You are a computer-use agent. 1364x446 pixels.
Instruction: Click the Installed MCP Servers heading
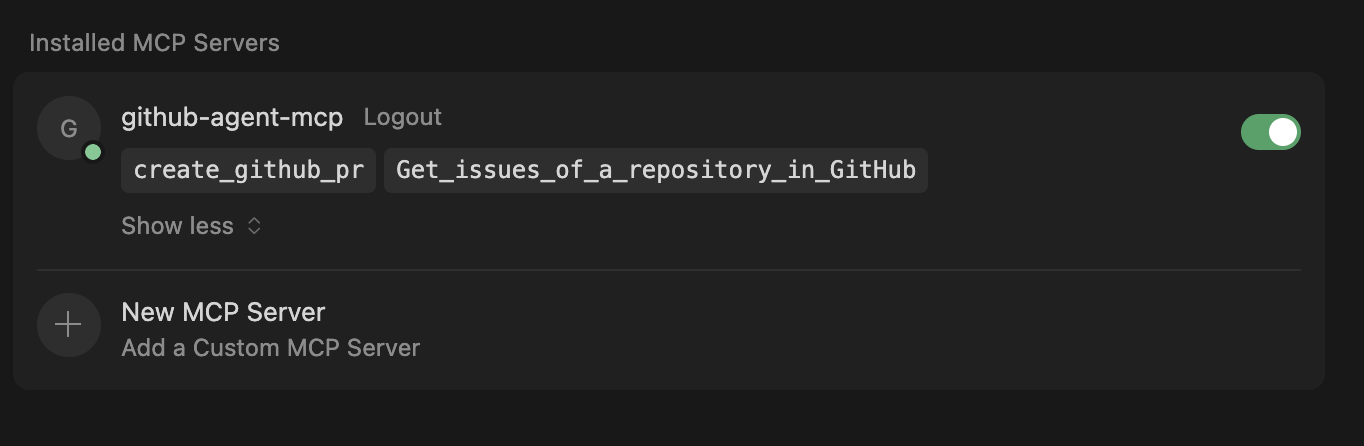[154, 43]
